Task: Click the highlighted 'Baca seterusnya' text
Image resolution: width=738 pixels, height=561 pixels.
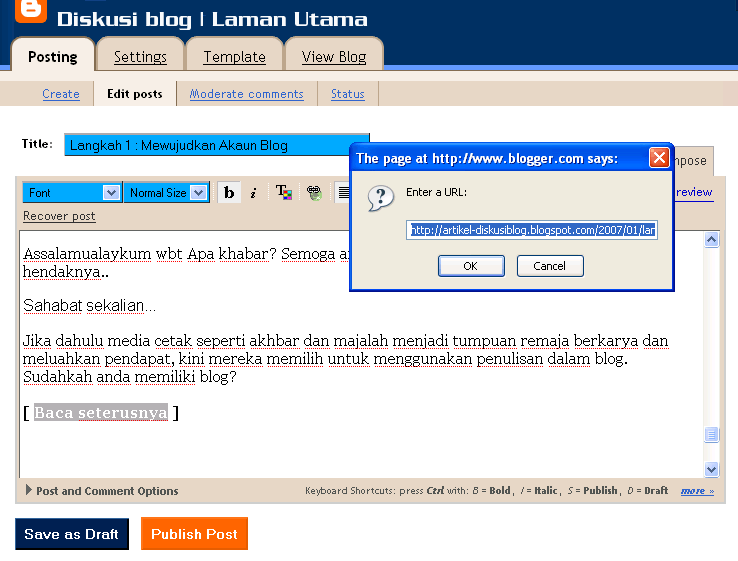Action: click(101, 413)
